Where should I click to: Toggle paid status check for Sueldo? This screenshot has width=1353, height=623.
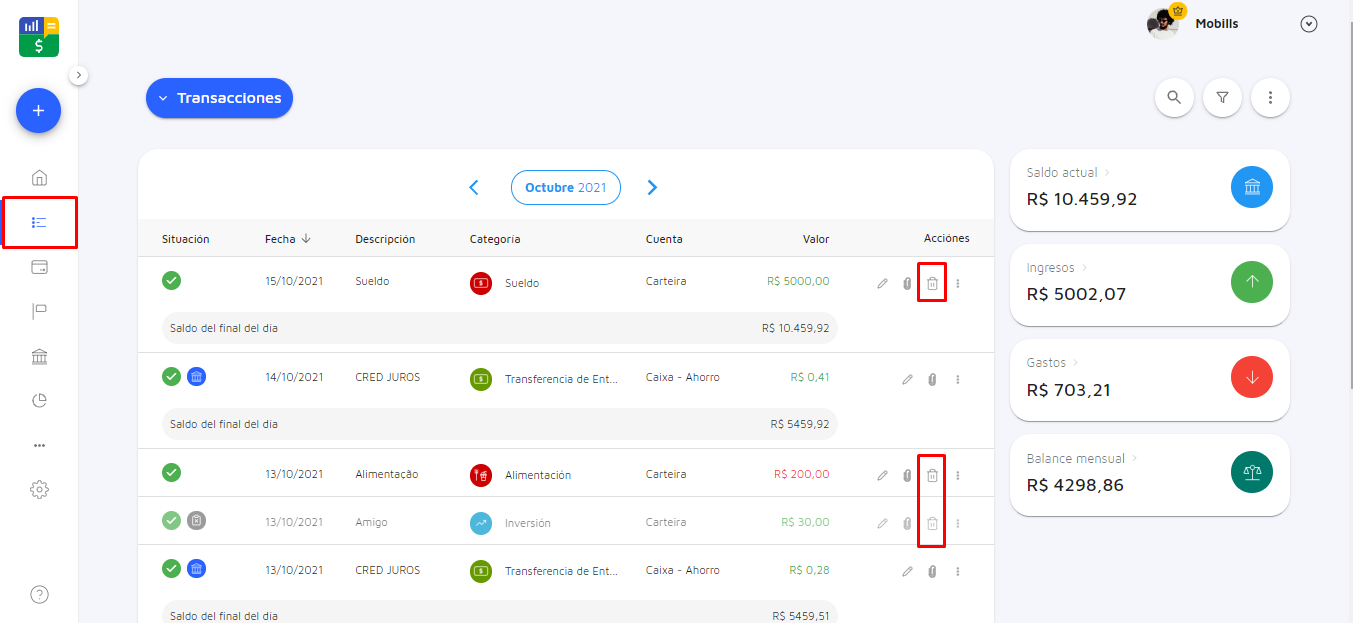tap(171, 281)
